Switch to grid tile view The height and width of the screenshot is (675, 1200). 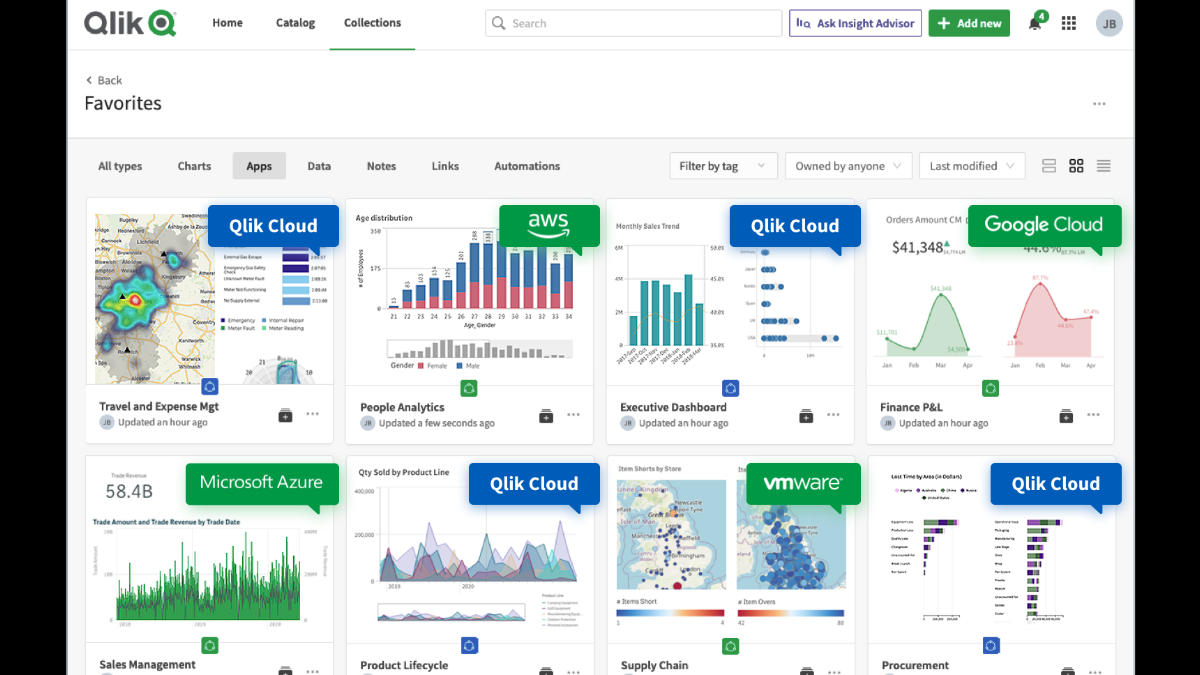click(1076, 166)
